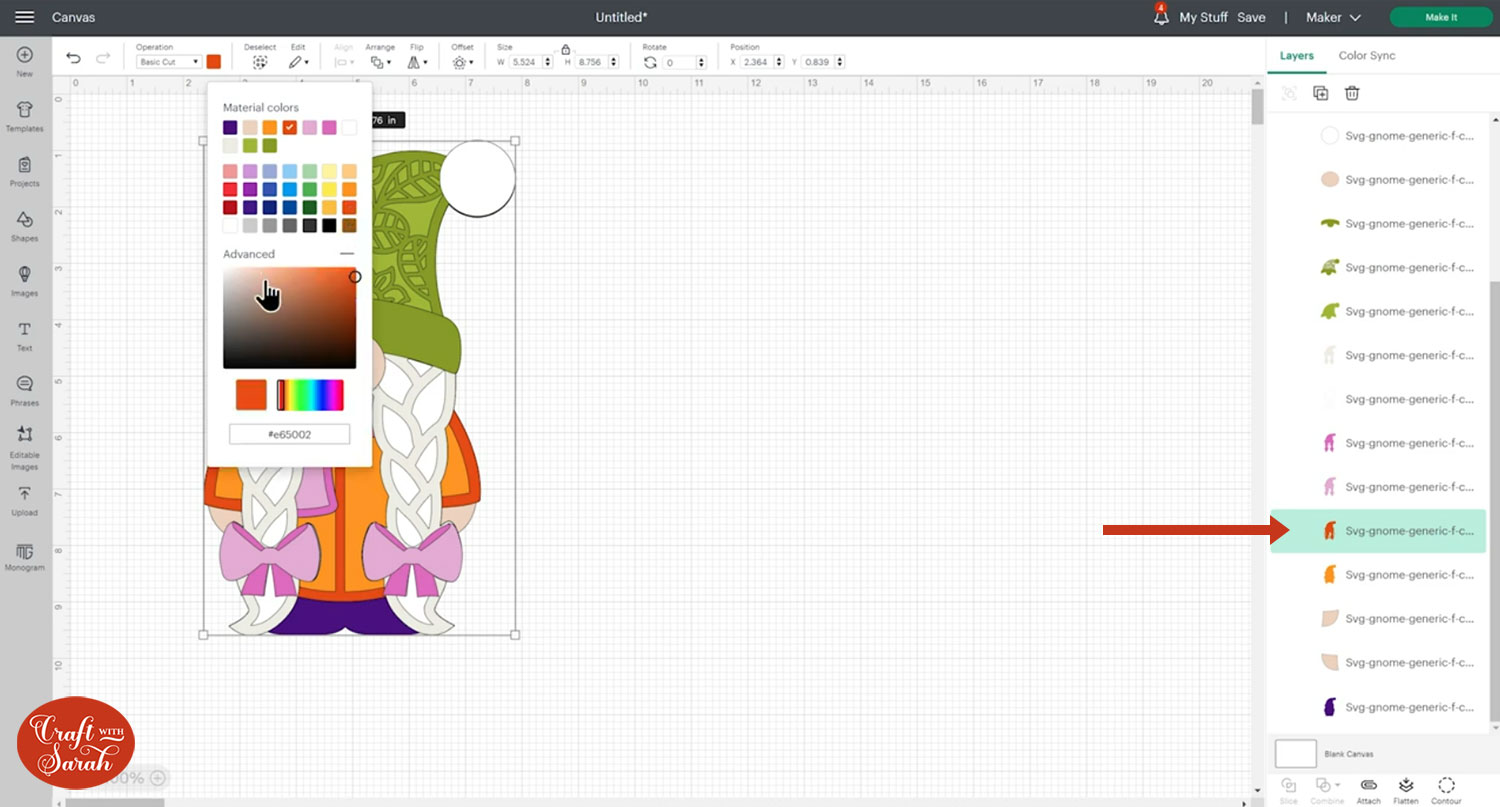Toggle the size aspect ratio lock
This screenshot has height=807, width=1500.
point(565,49)
